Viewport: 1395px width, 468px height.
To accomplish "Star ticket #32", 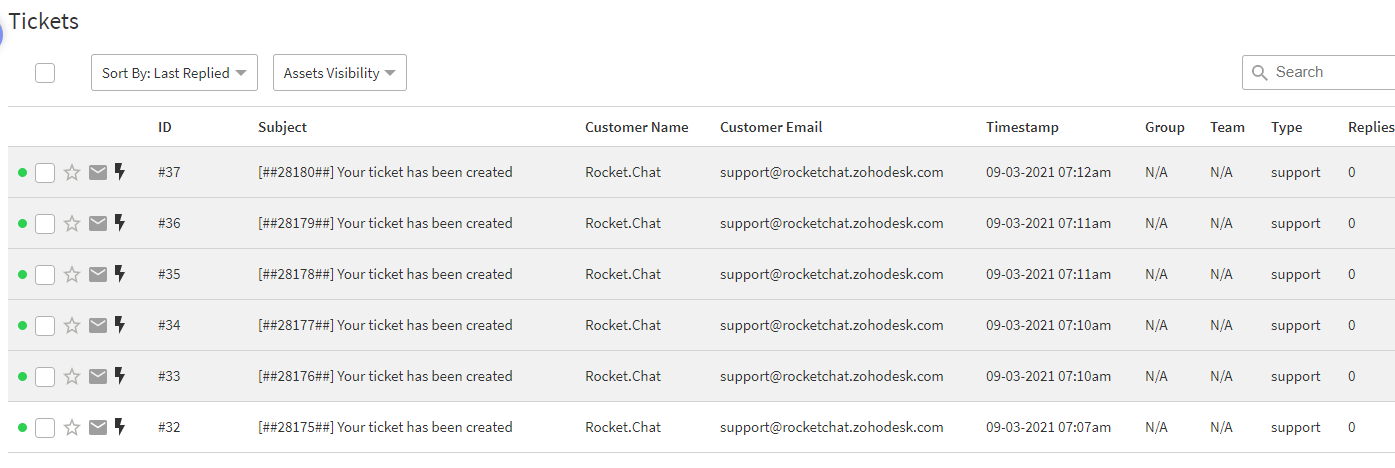I will point(72,428).
